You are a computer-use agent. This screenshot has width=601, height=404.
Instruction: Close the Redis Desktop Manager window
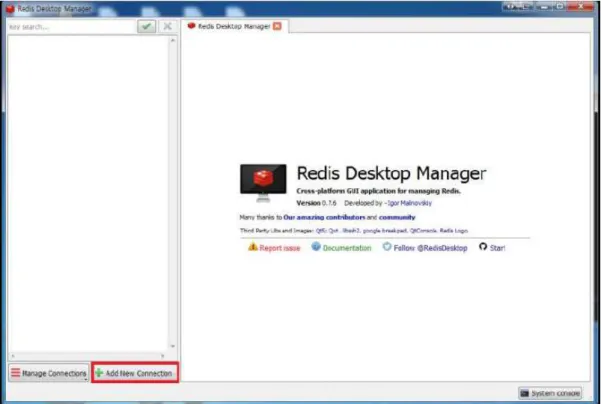[580, 7]
